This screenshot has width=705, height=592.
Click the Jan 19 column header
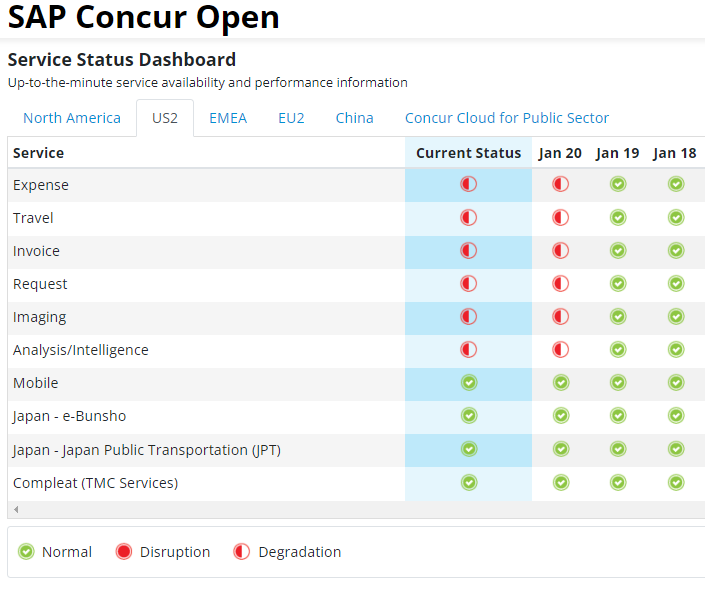(618, 153)
